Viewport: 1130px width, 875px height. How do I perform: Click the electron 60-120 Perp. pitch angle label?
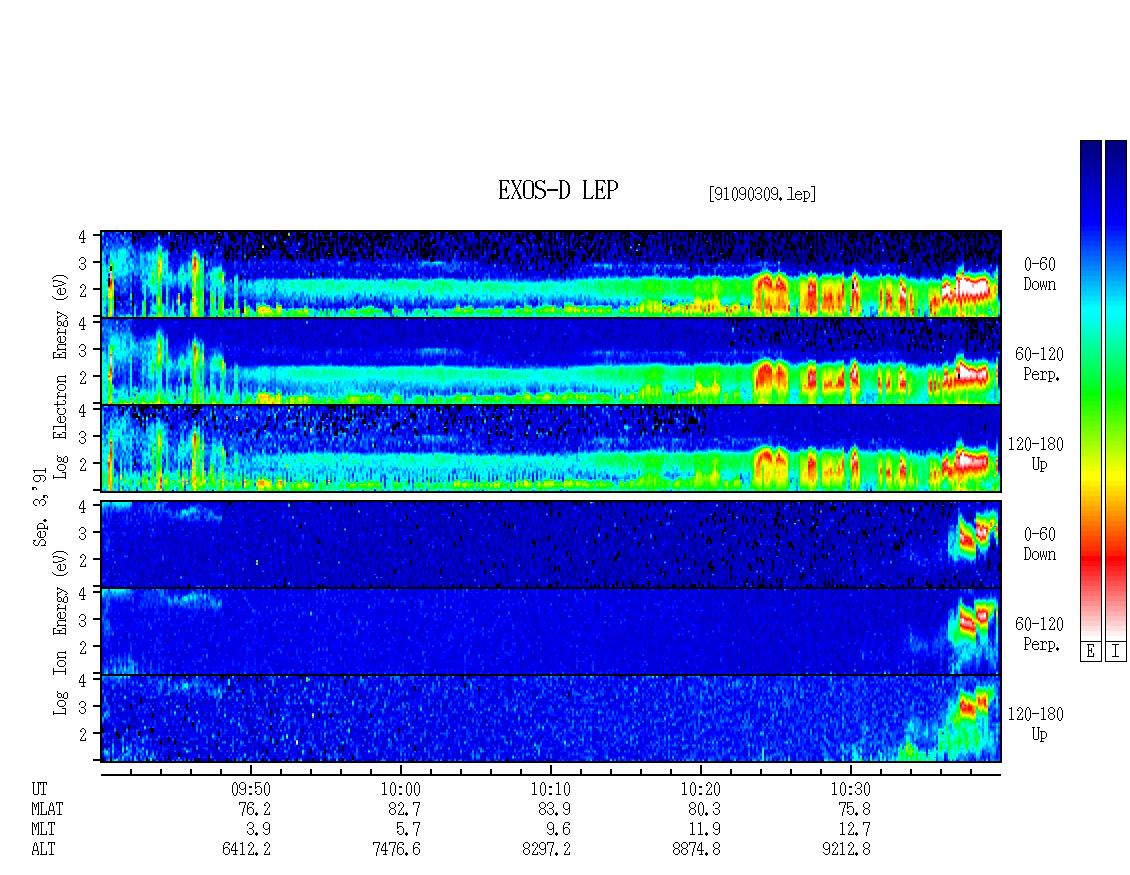click(x=1039, y=364)
